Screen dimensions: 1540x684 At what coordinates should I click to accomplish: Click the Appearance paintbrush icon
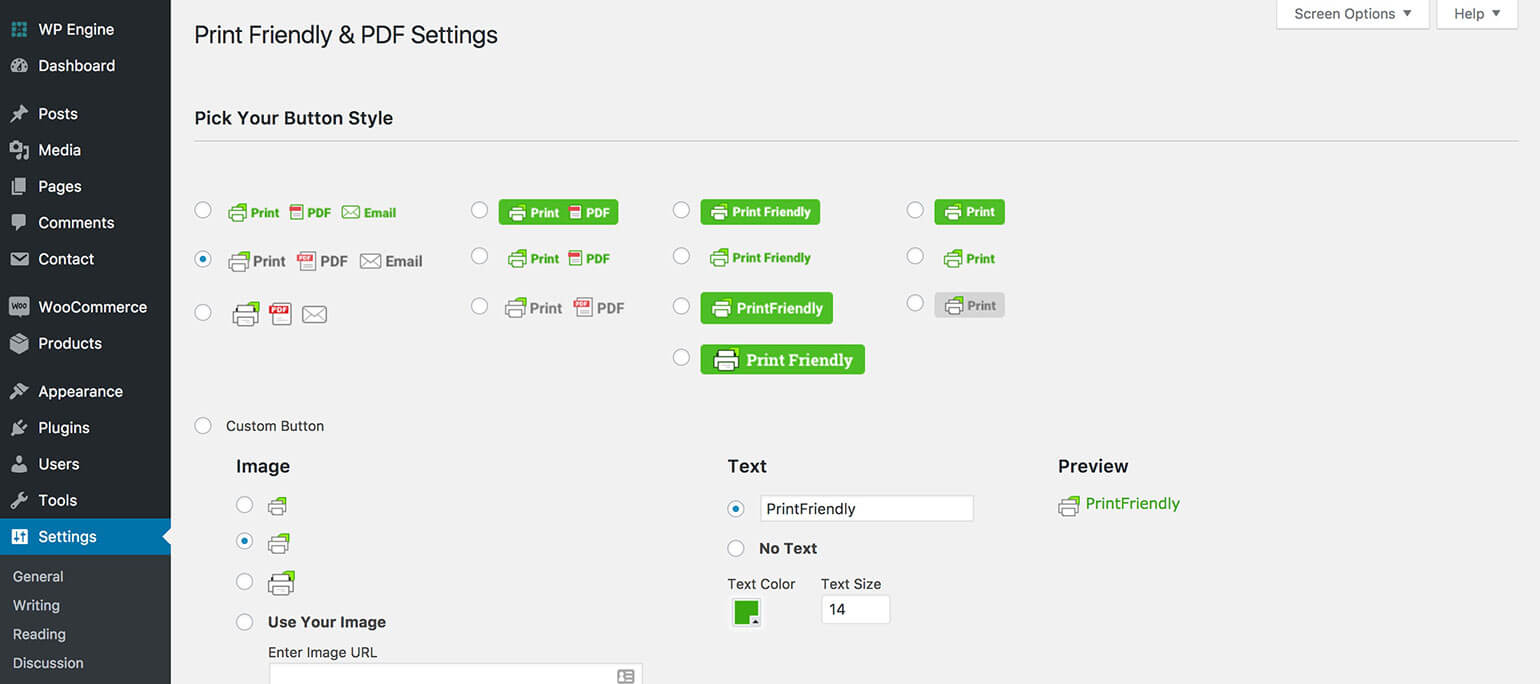[x=17, y=391]
